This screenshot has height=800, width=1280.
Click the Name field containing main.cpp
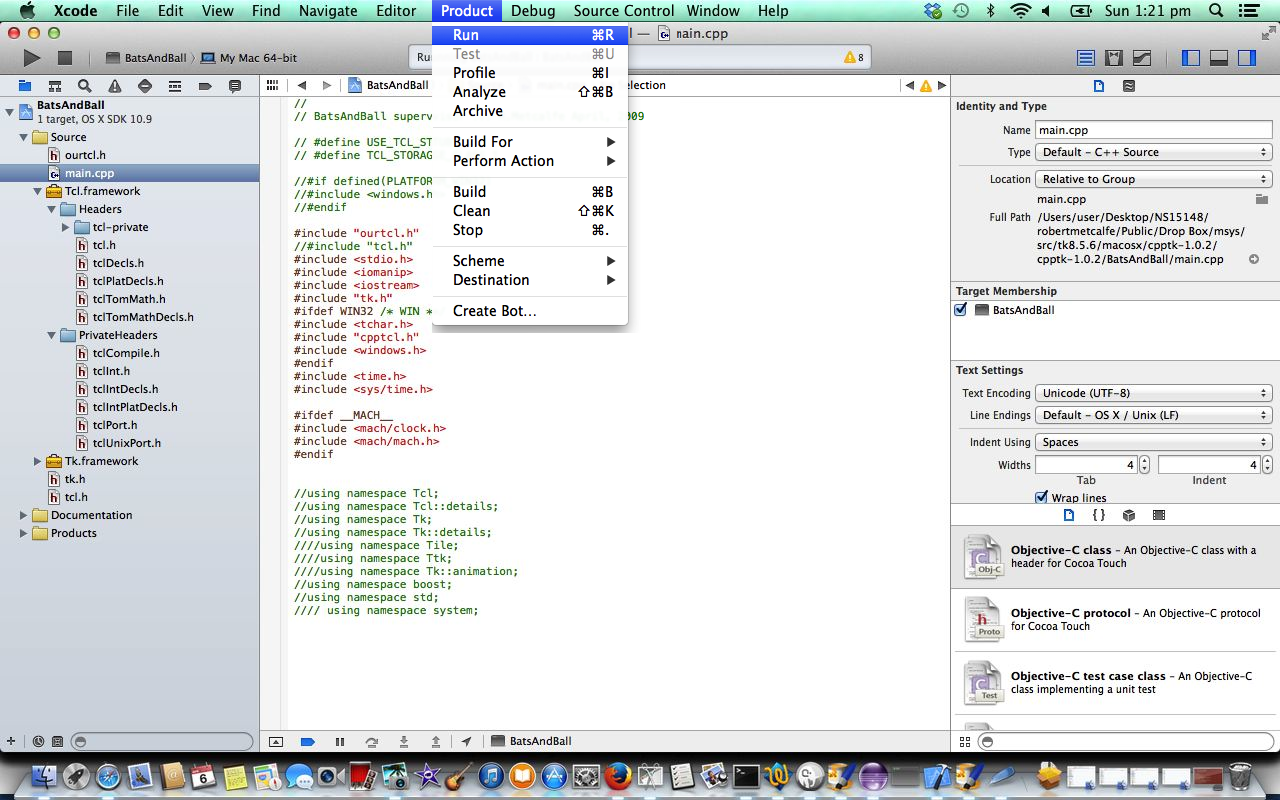(x=1153, y=130)
